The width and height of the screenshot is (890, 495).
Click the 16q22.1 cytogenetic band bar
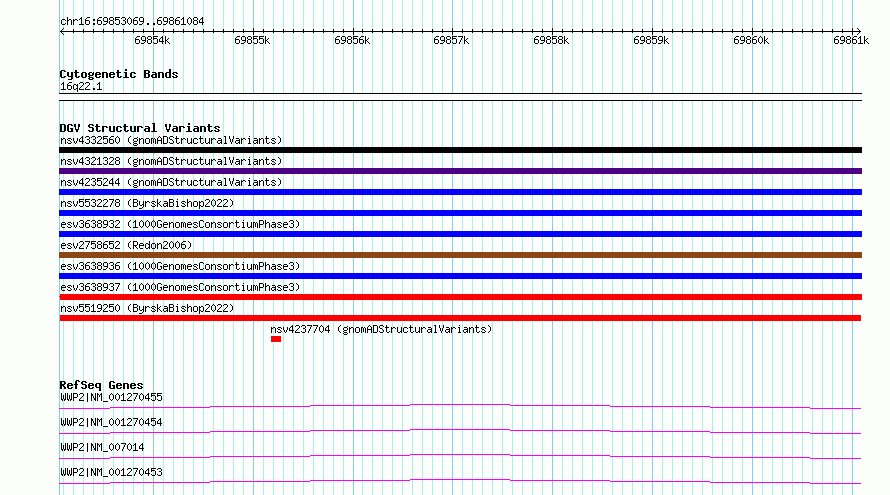click(x=460, y=97)
